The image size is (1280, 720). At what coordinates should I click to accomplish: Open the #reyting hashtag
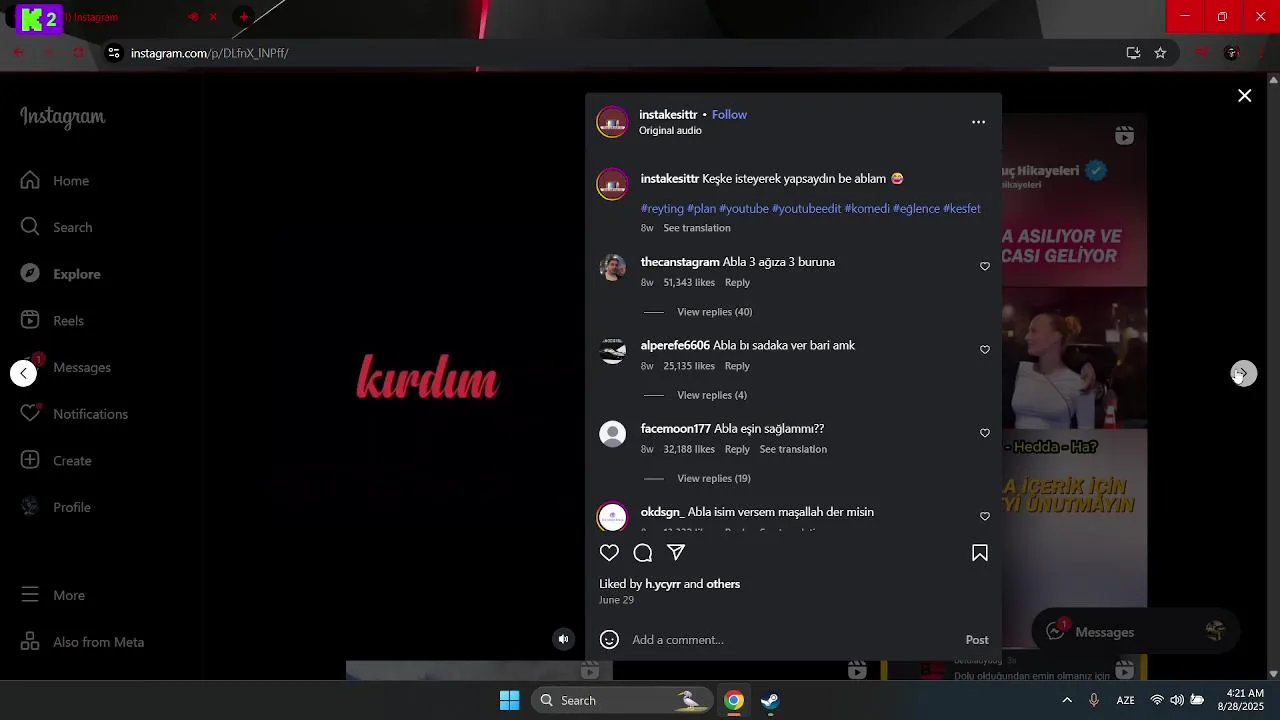point(662,209)
